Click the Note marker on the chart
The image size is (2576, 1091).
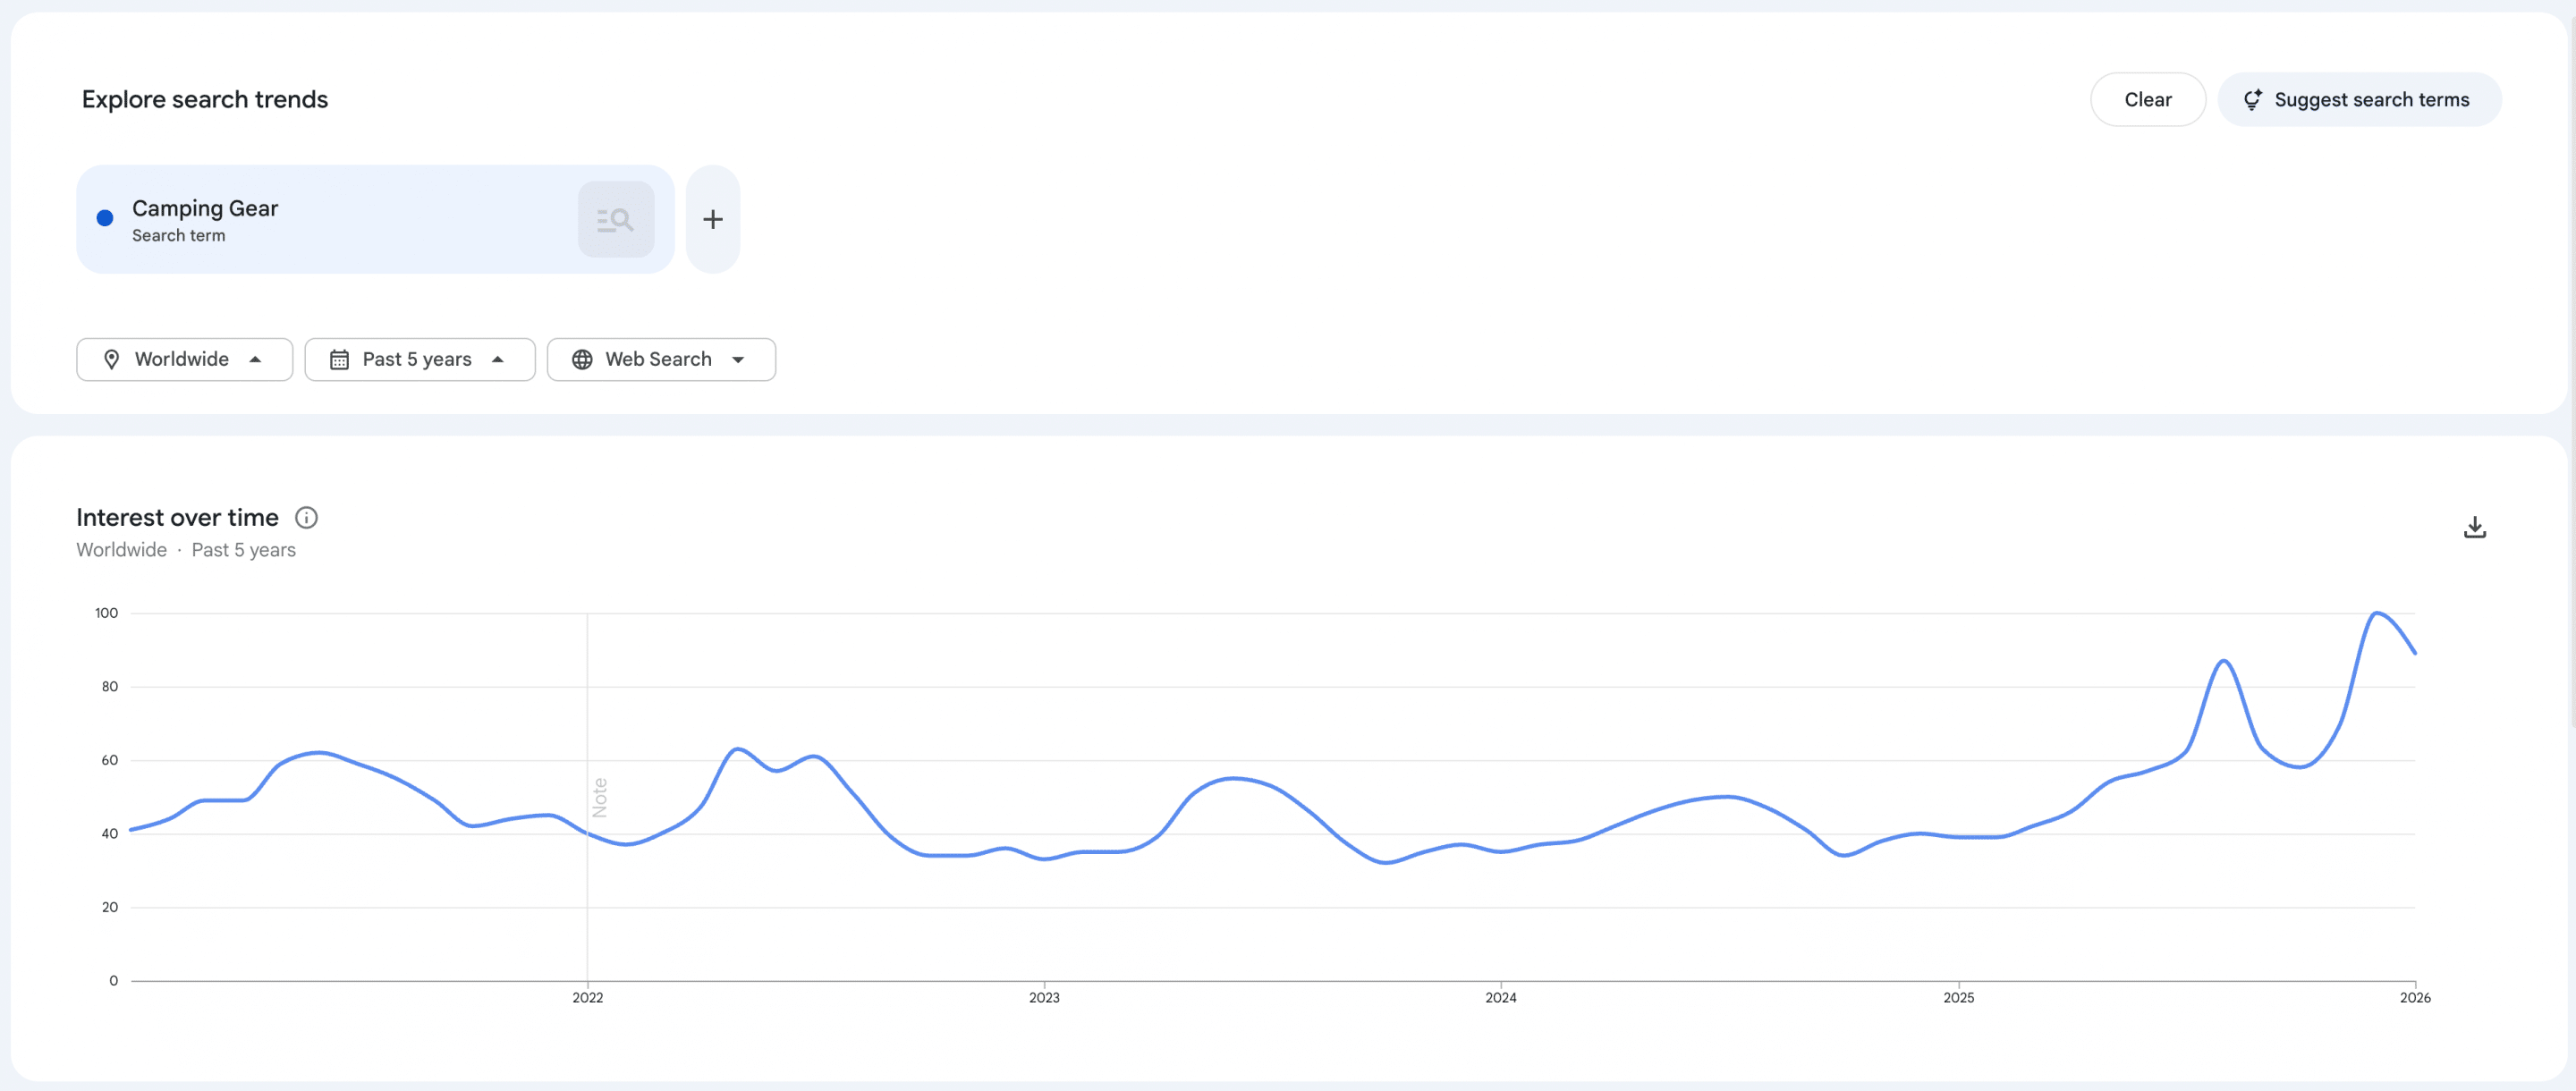[x=600, y=797]
